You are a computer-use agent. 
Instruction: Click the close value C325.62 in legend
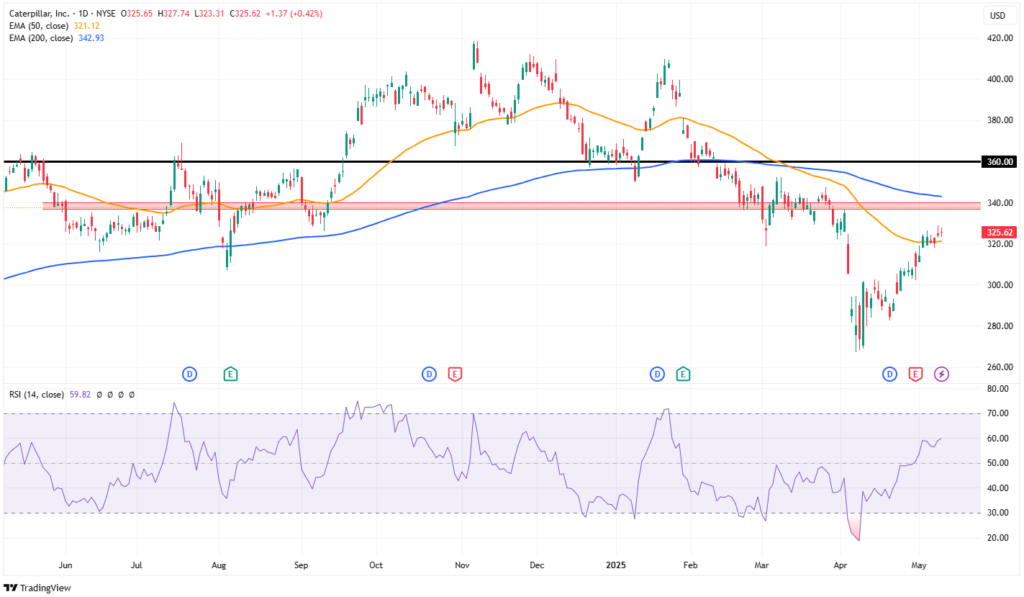coord(243,14)
